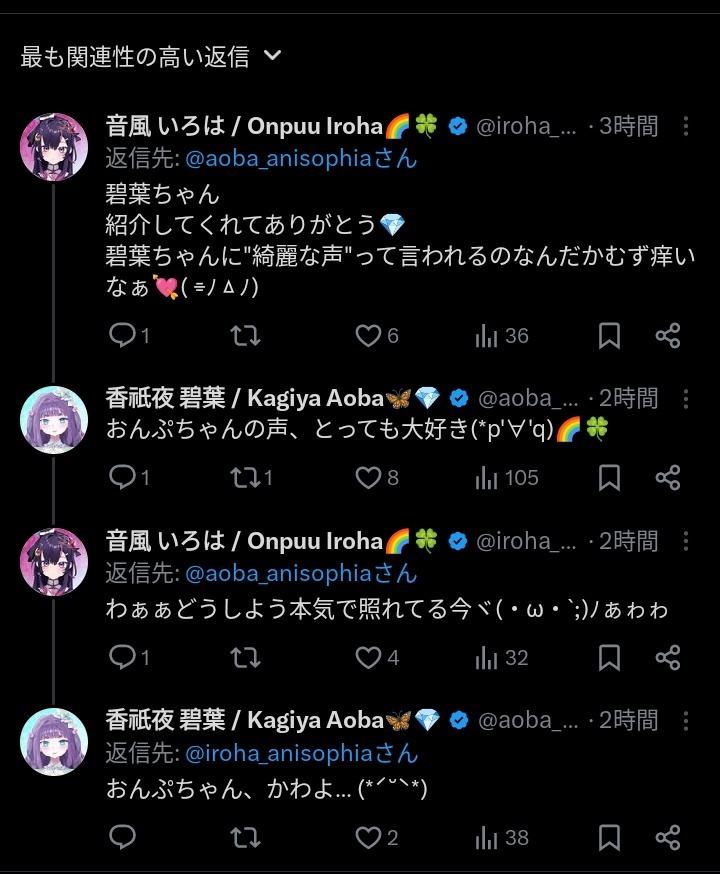Screen dimensions: 720x874
Task: Open the reply sort dropdown 最も関連性の高い返信
Action: 150,57
